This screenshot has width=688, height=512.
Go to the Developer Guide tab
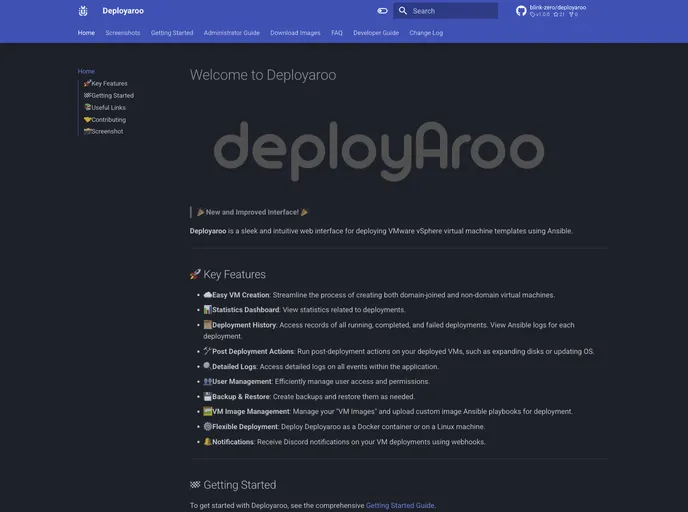click(x=376, y=33)
